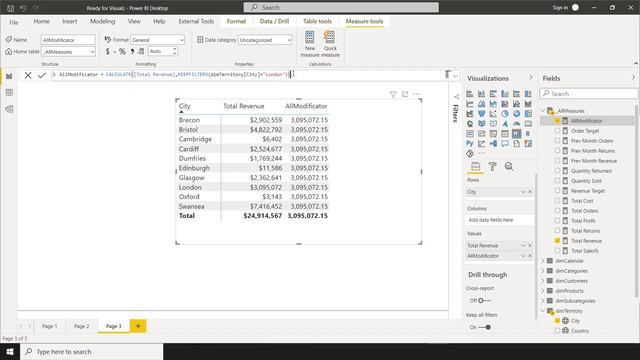Image resolution: width=640 pixels, height=360 pixels.
Task: Open the Format General dropdown
Action: [182, 40]
